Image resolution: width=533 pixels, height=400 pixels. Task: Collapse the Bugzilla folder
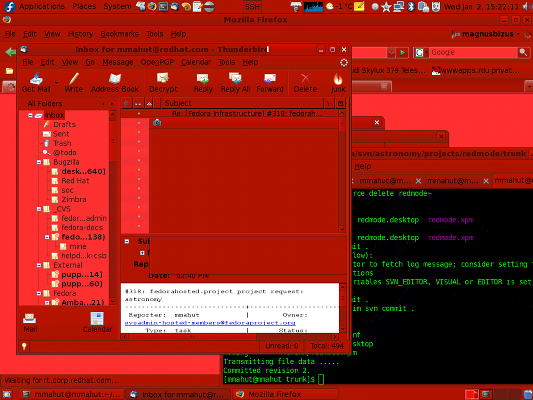click(x=39, y=162)
